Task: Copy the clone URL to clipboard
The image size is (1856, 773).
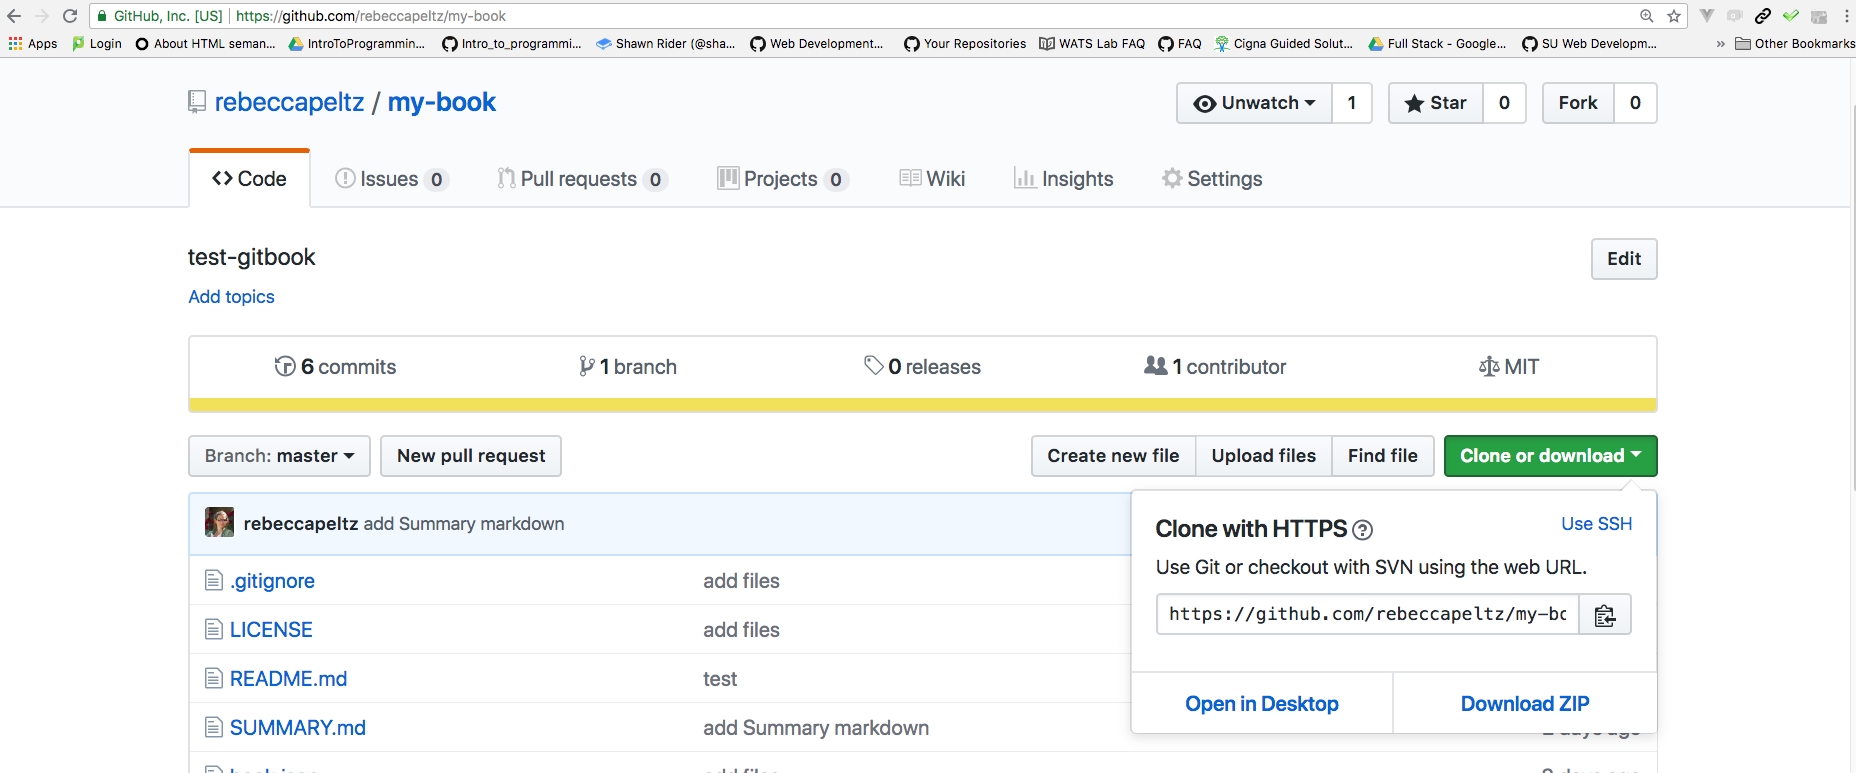Action: 1604,615
